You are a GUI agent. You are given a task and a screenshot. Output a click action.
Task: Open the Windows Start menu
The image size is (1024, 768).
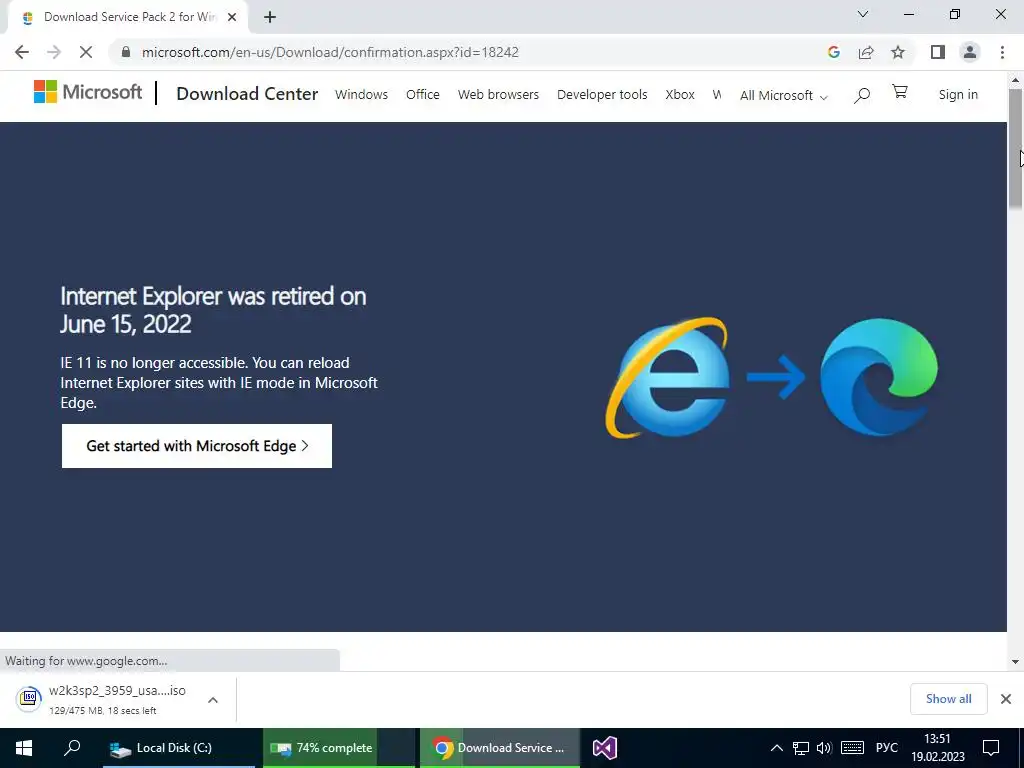(x=24, y=748)
